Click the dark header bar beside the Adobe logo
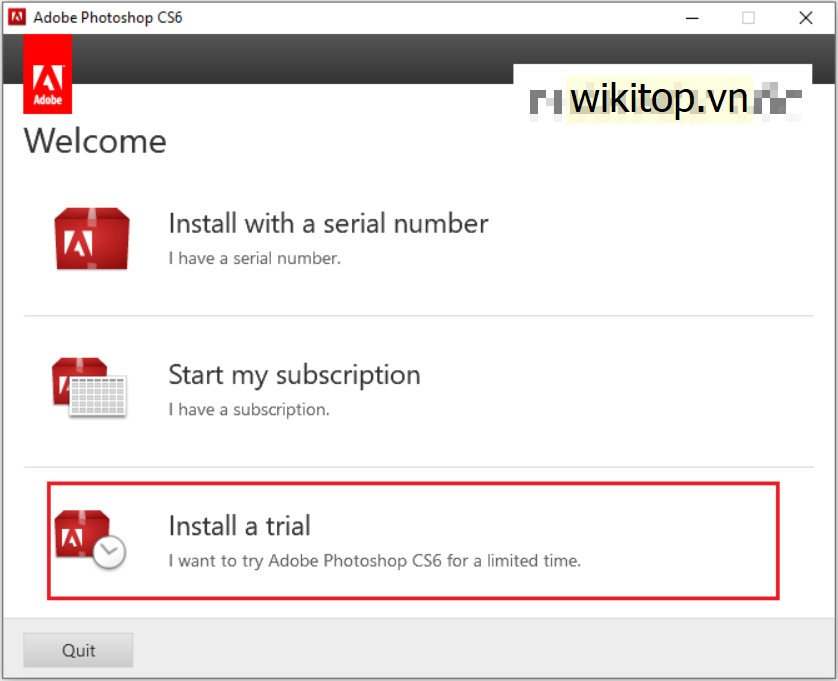This screenshot has width=838, height=681. (290, 60)
